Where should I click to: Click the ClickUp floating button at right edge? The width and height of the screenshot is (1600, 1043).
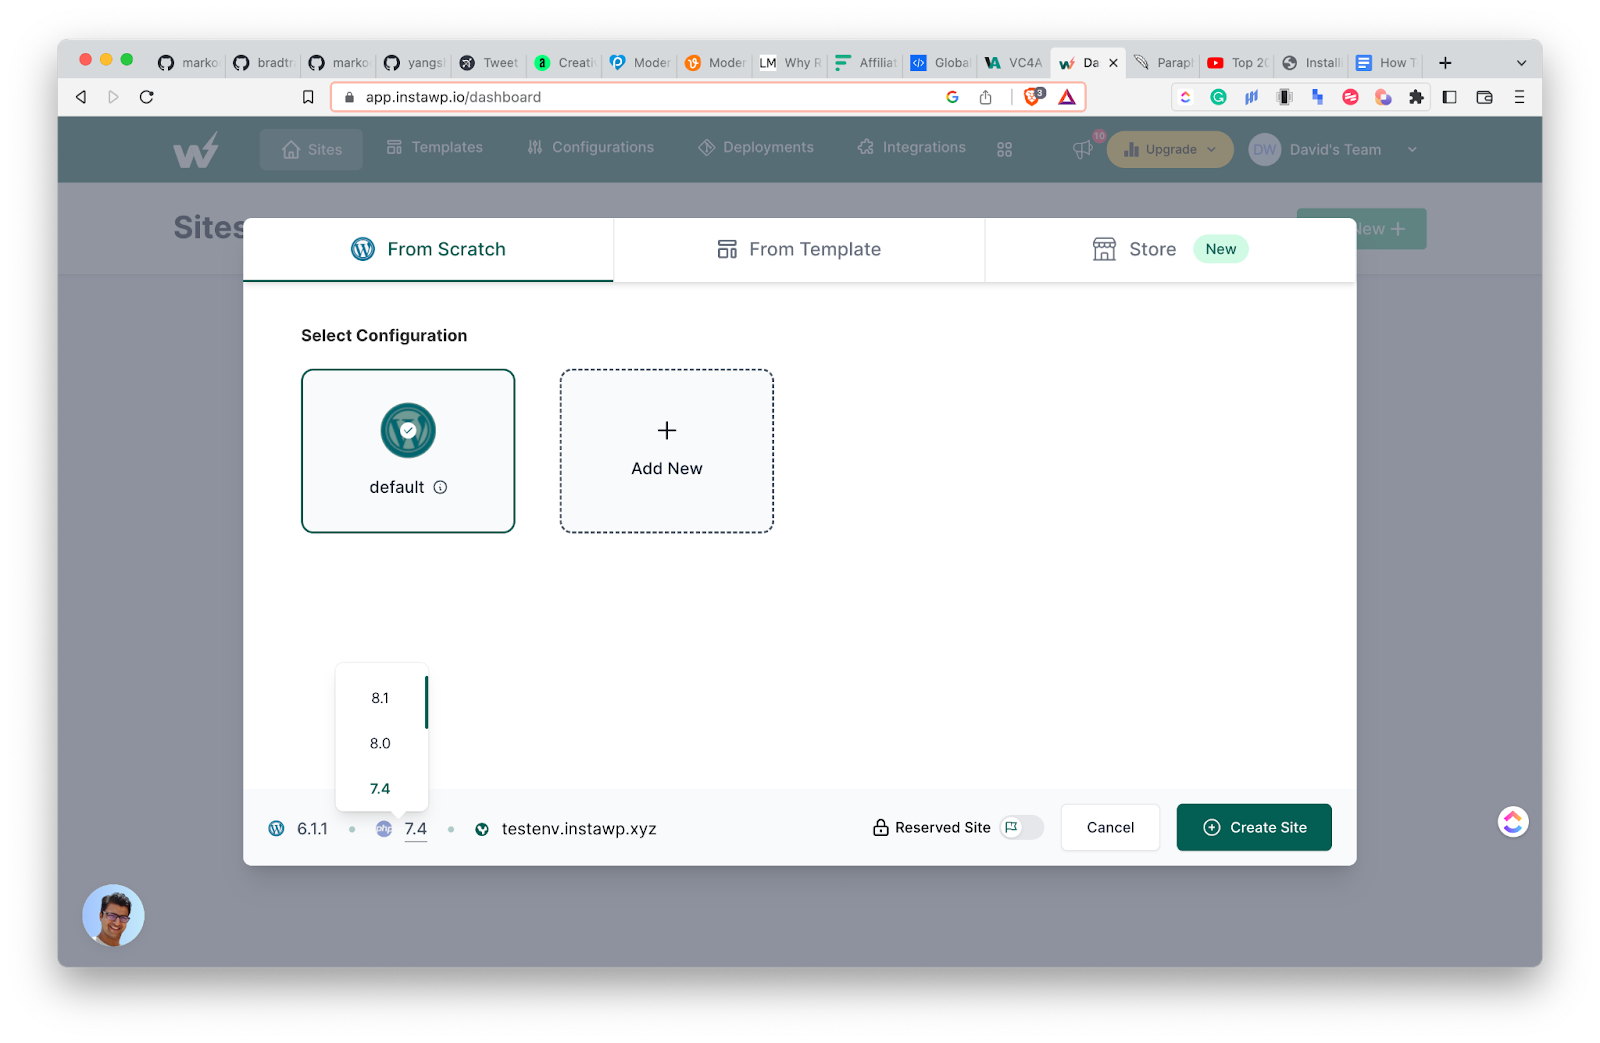pyautogui.click(x=1513, y=822)
